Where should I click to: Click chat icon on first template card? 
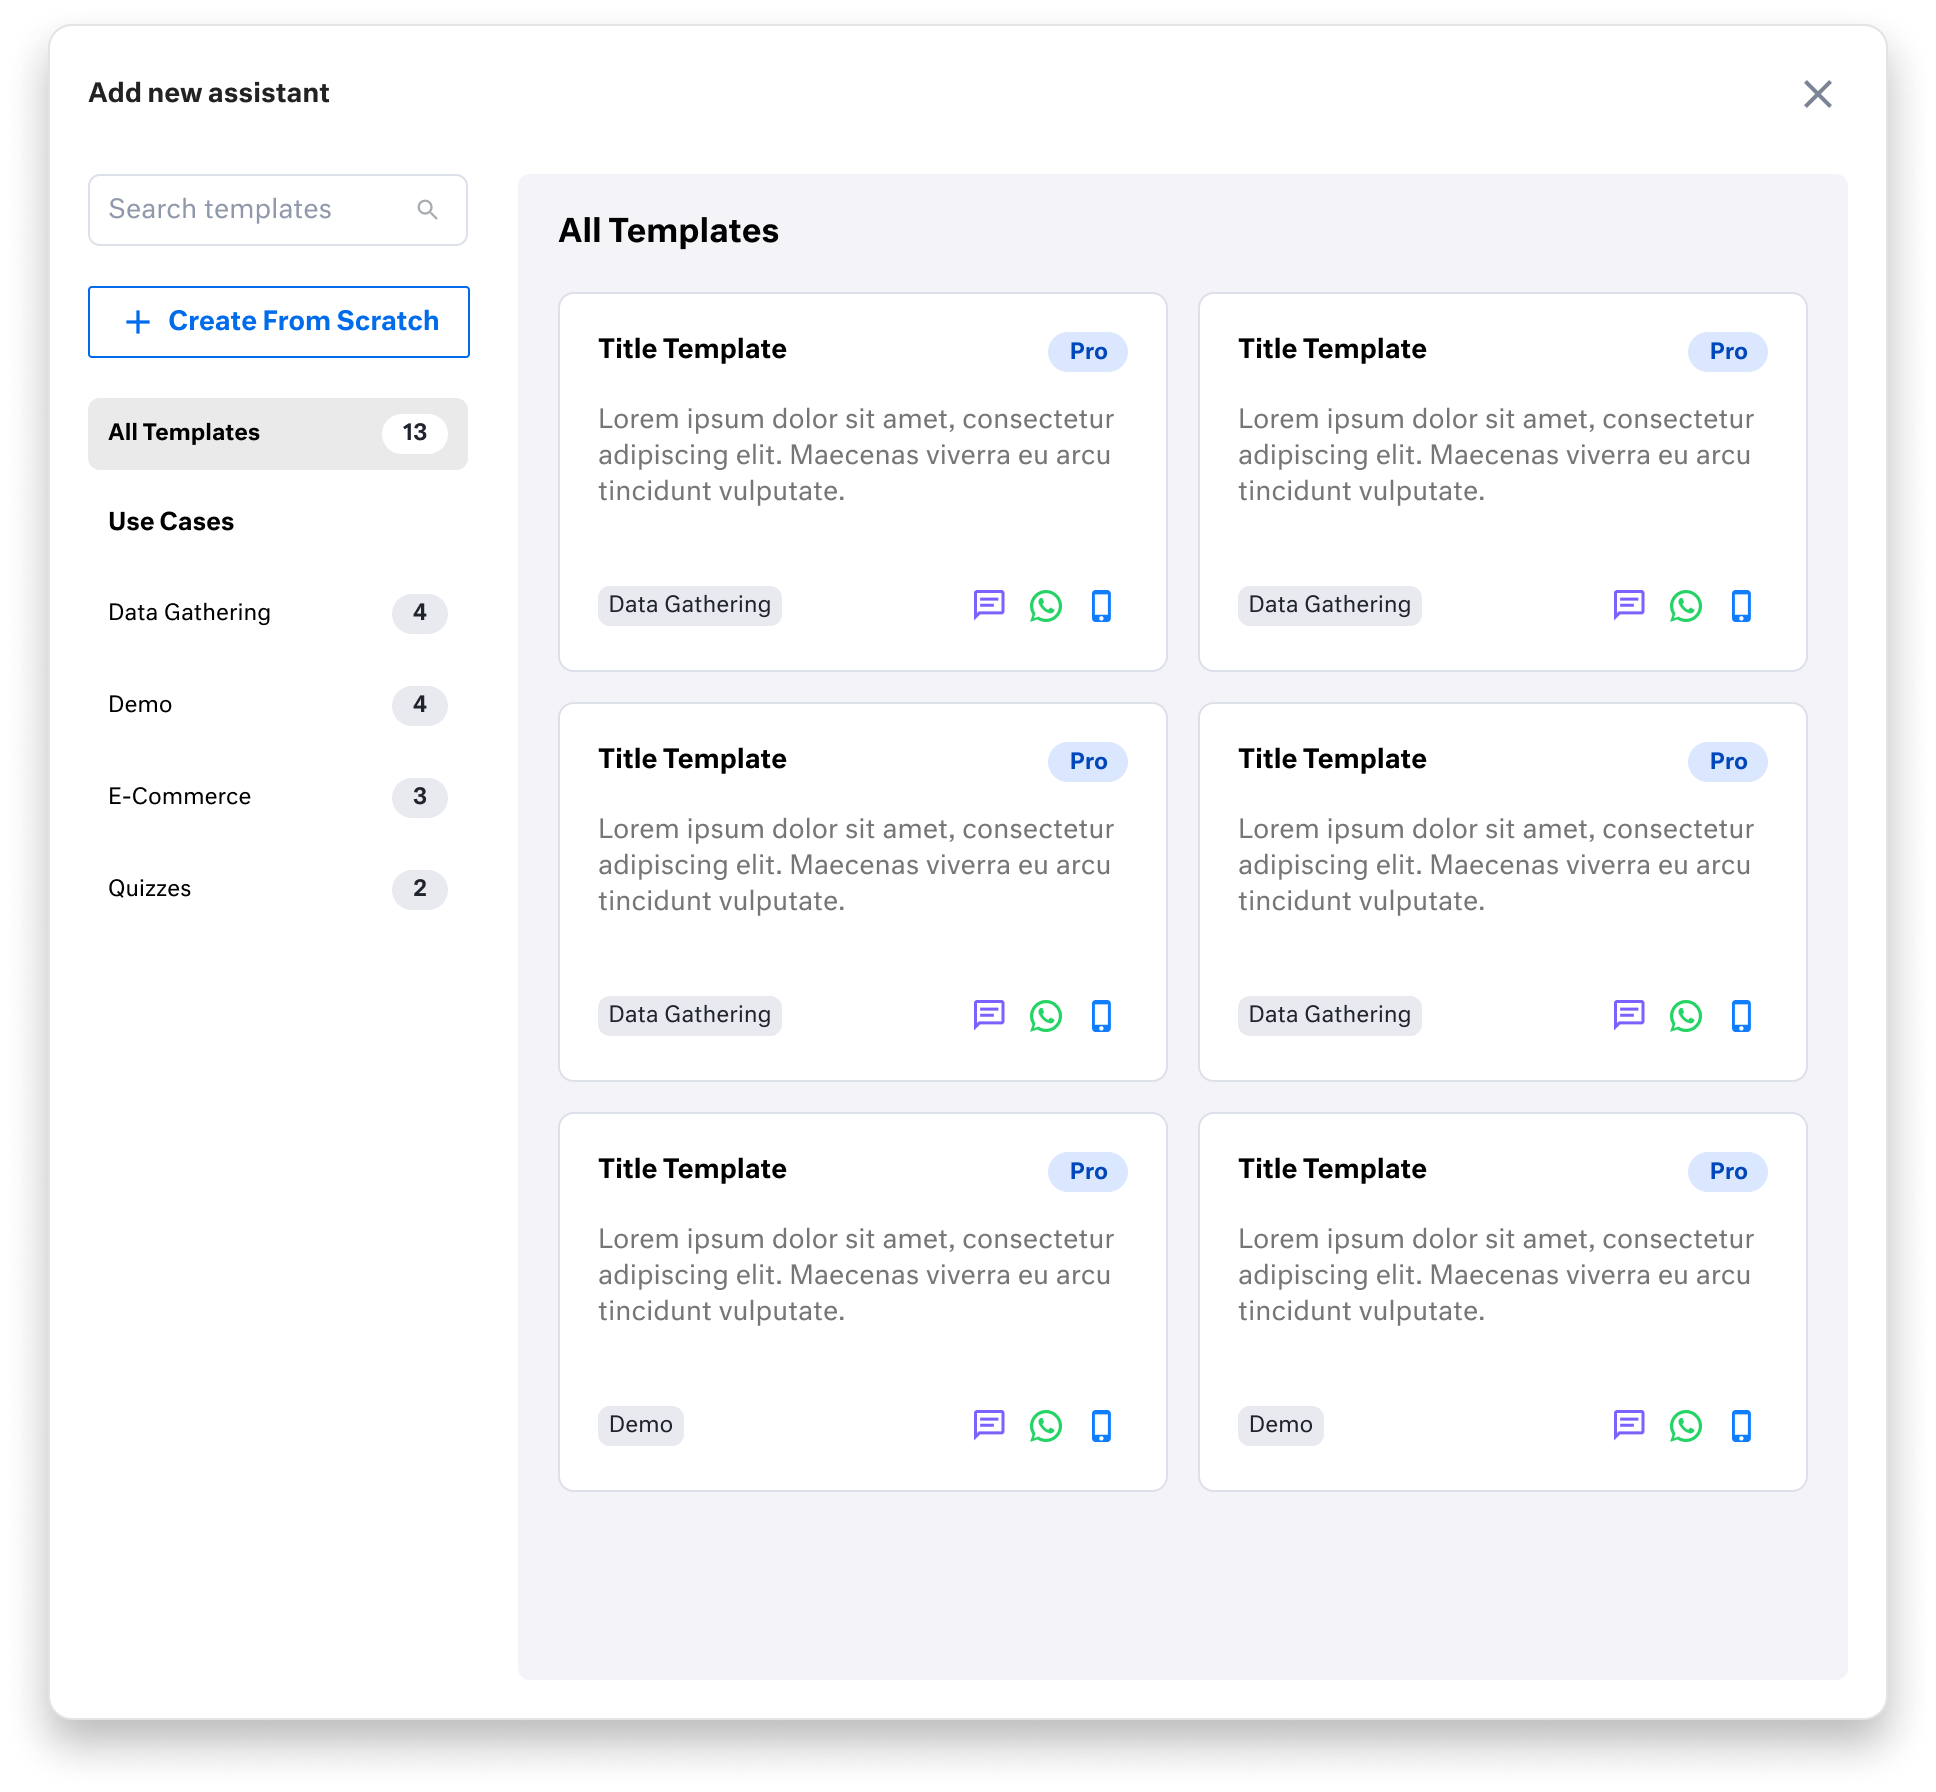988,605
